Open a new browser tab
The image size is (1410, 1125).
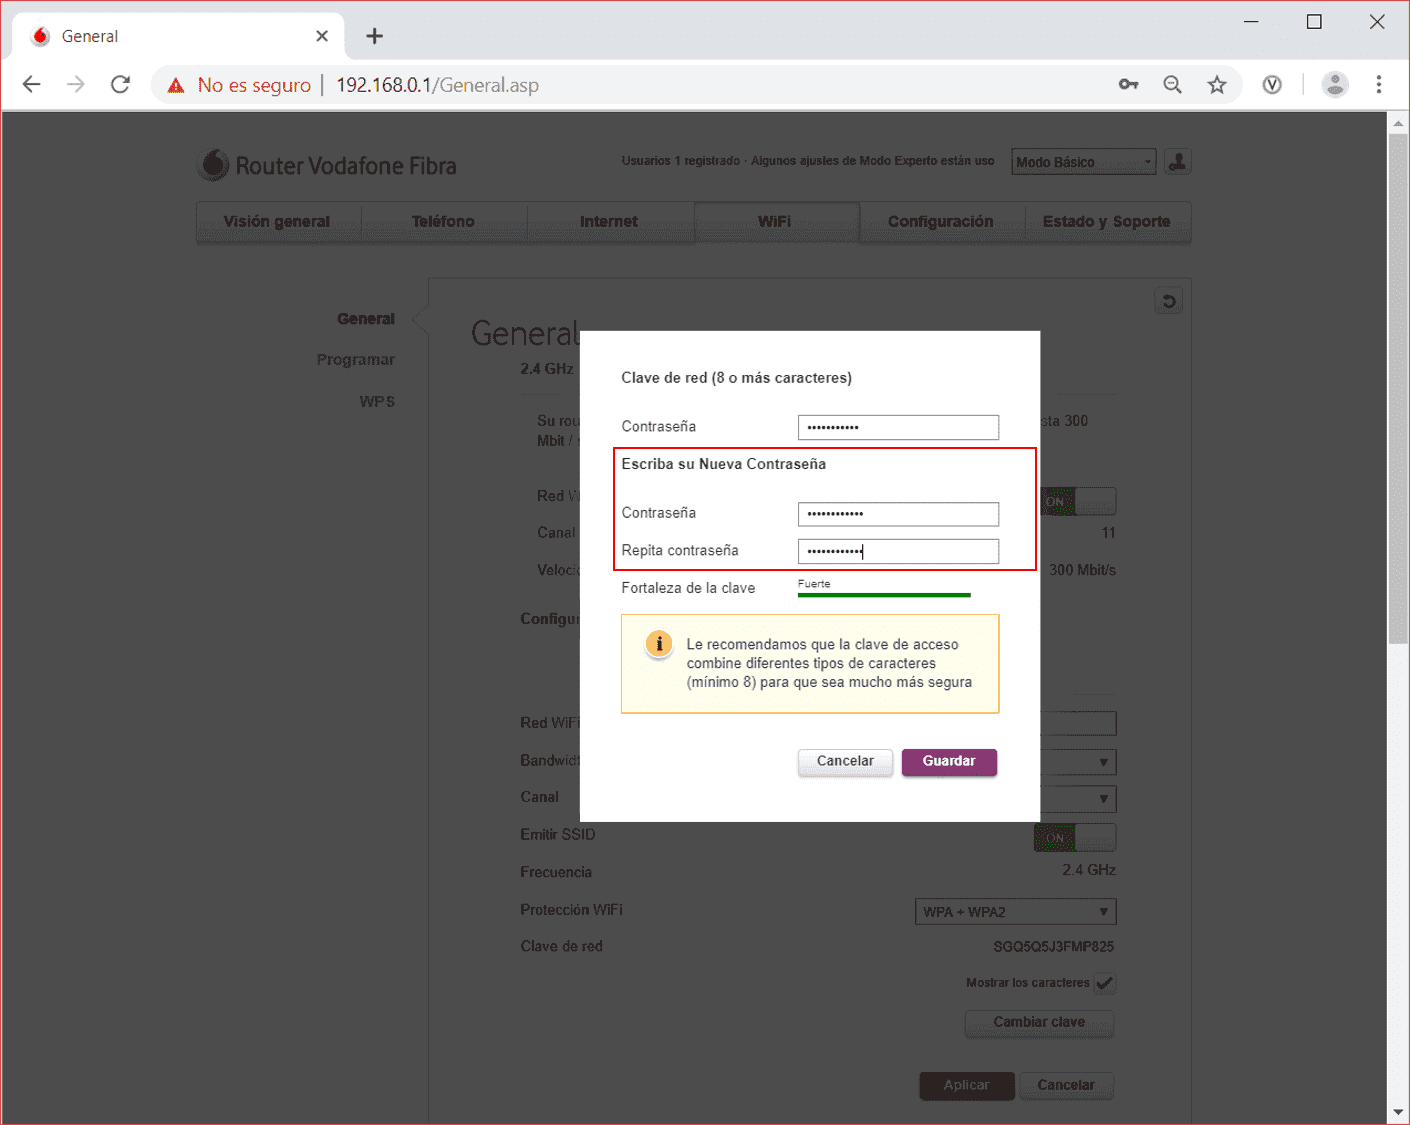point(374,36)
